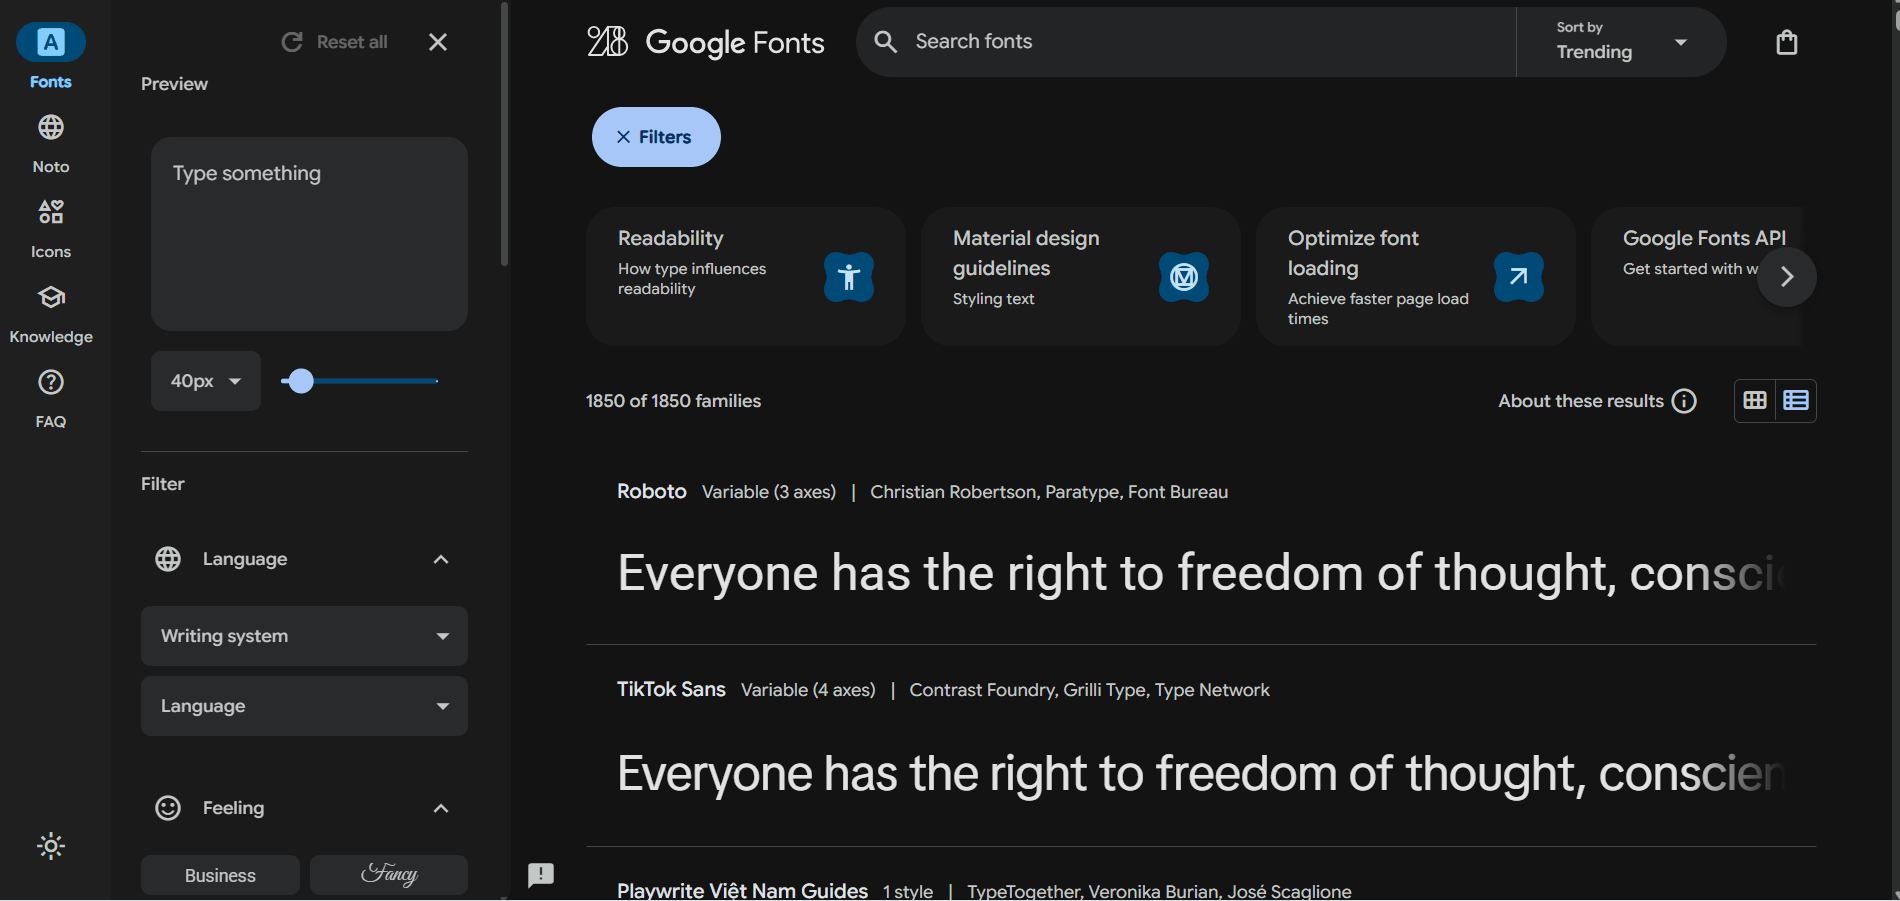Close the filters panel with X
1900x901 pixels.
(x=438, y=42)
